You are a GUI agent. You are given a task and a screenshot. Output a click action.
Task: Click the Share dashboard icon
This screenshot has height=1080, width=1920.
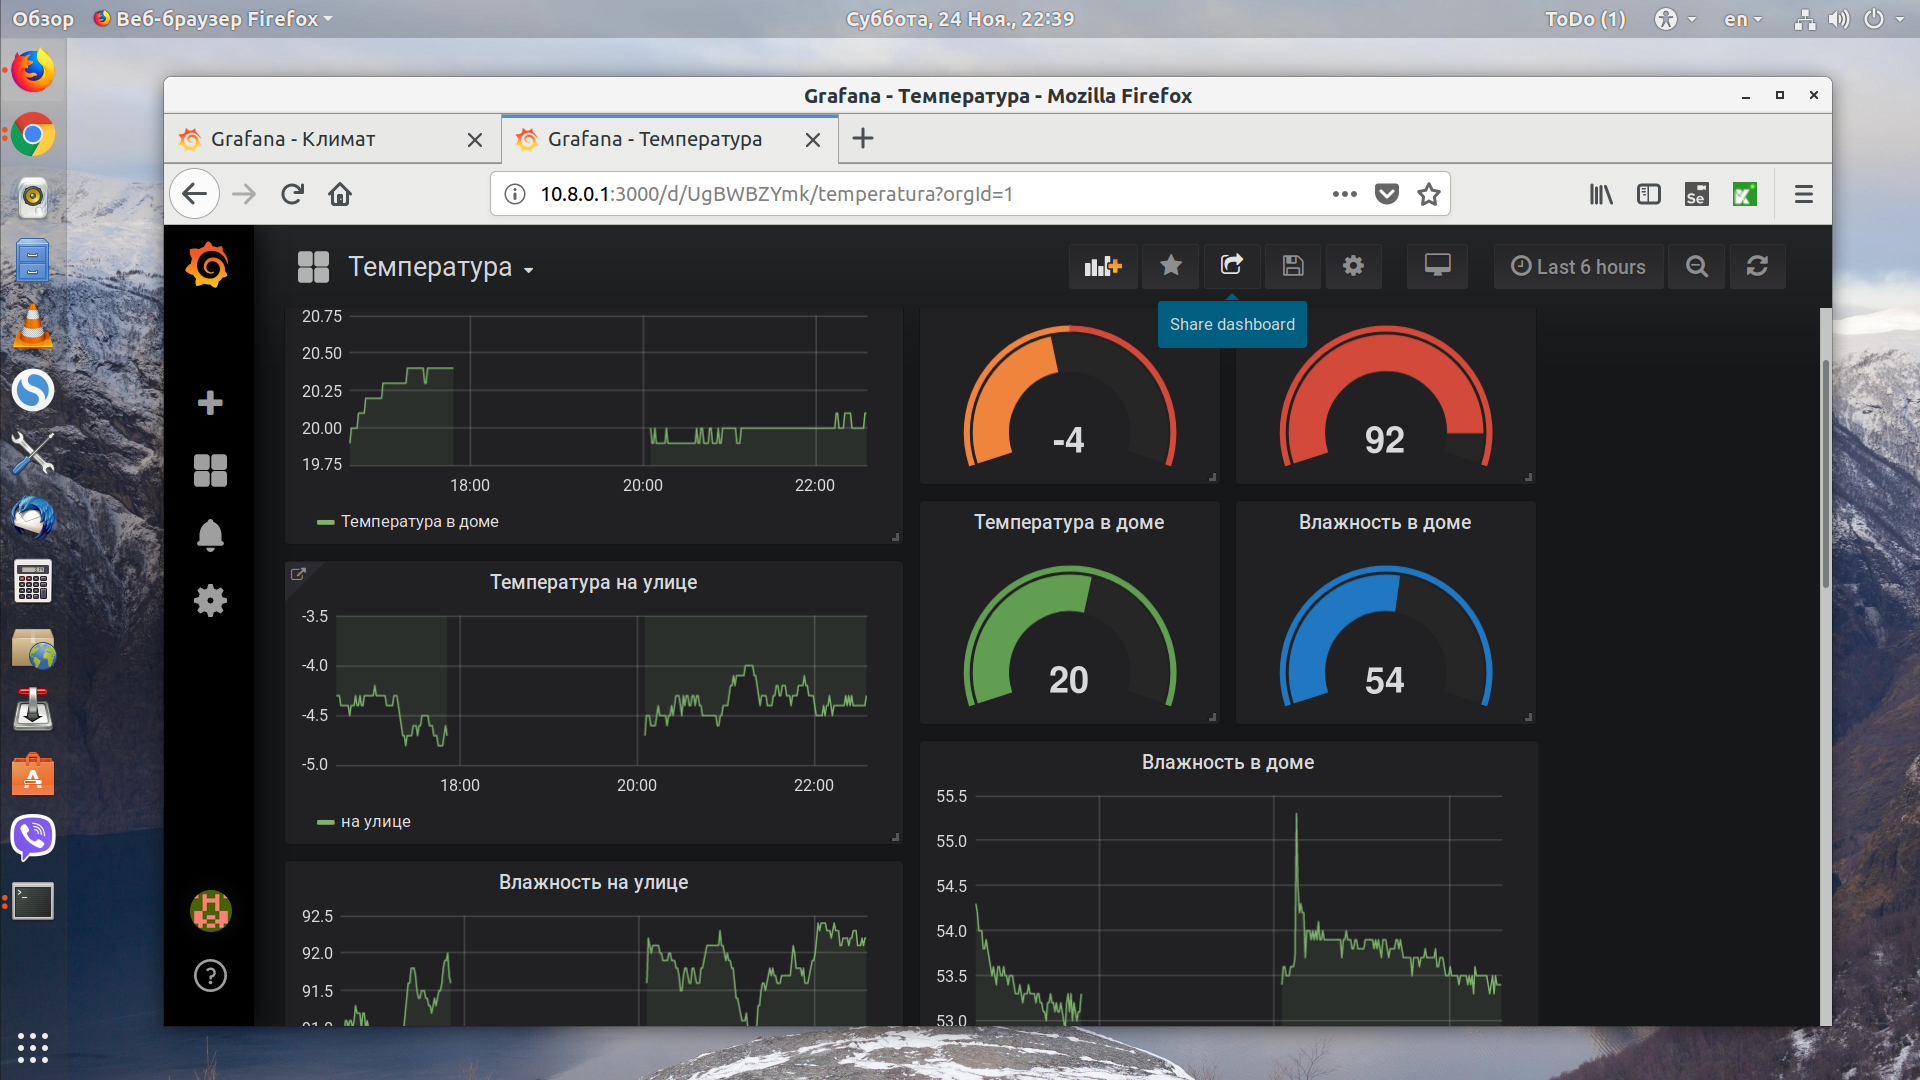(x=1230, y=265)
